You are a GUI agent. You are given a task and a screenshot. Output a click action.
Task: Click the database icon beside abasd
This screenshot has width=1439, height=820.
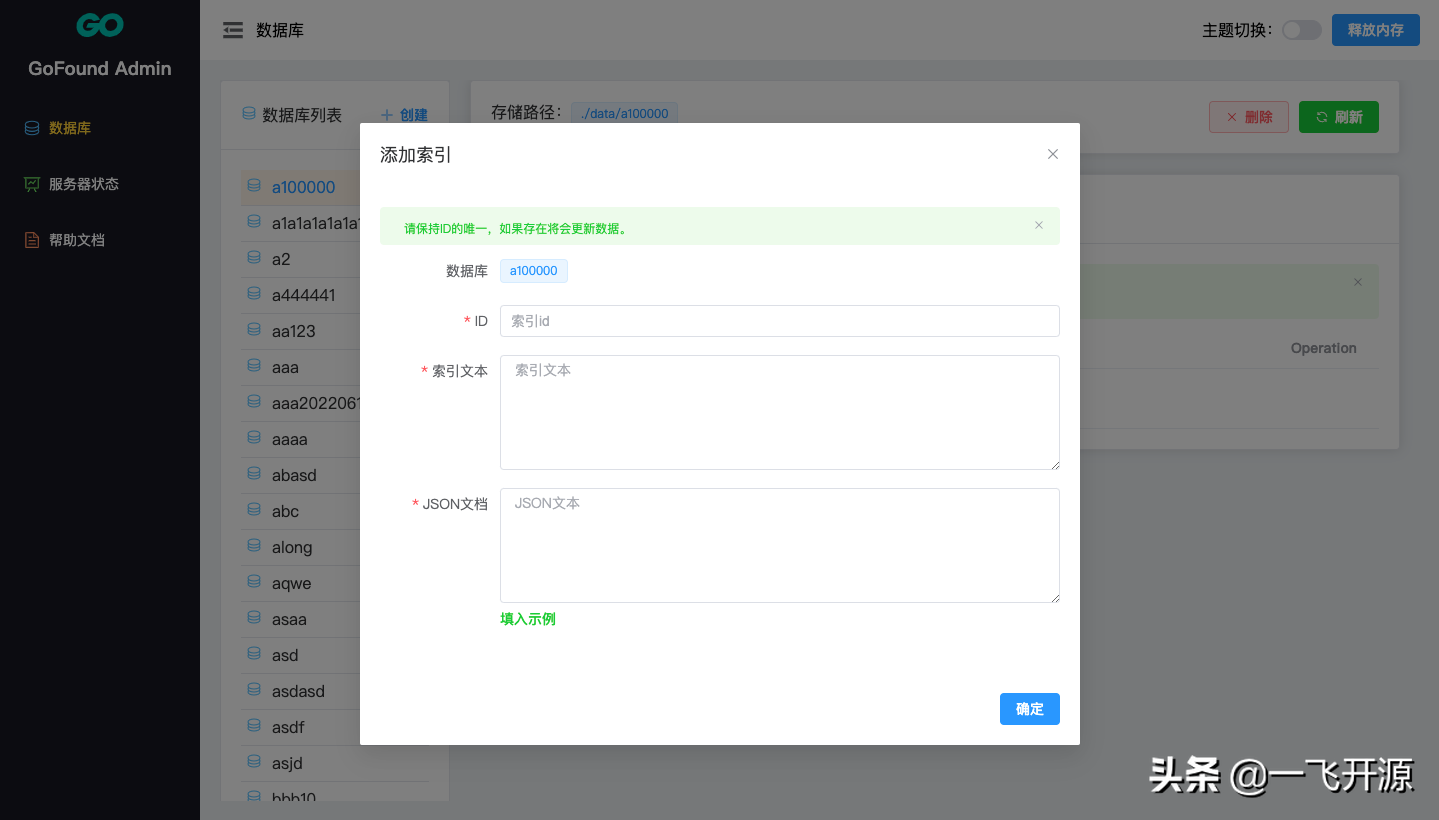coord(254,474)
